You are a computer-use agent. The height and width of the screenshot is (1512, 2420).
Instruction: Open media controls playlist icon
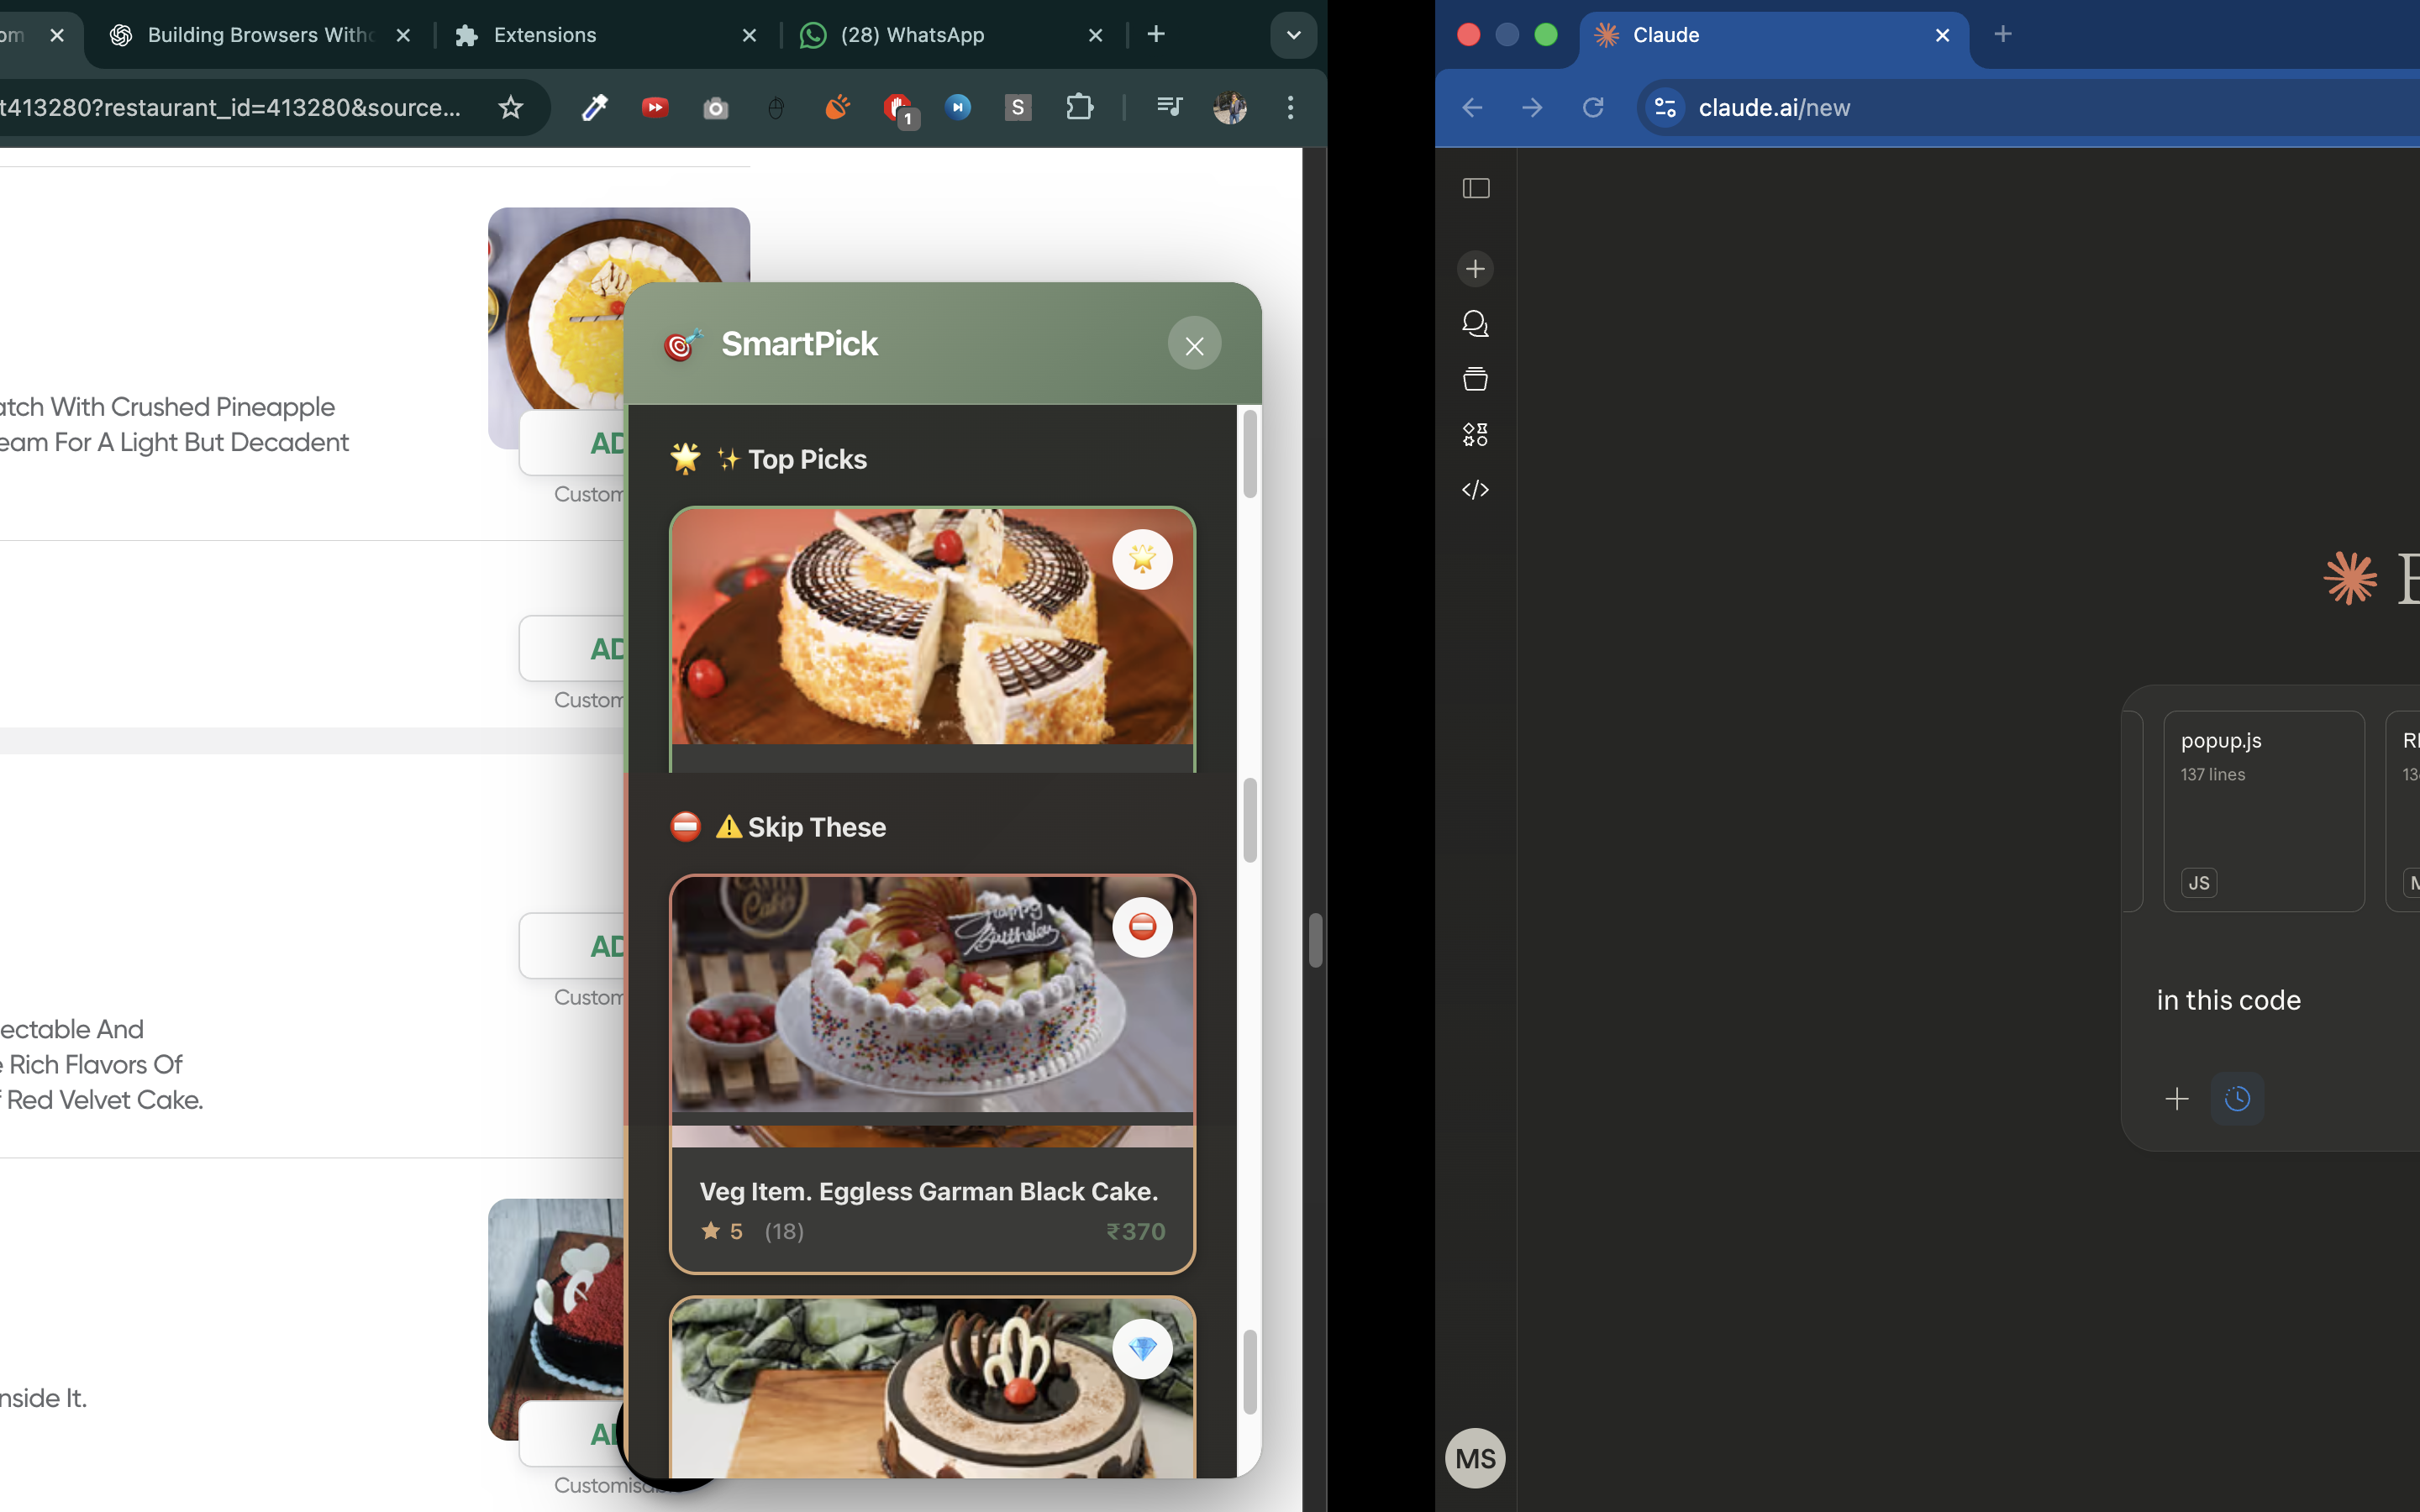click(x=1169, y=107)
